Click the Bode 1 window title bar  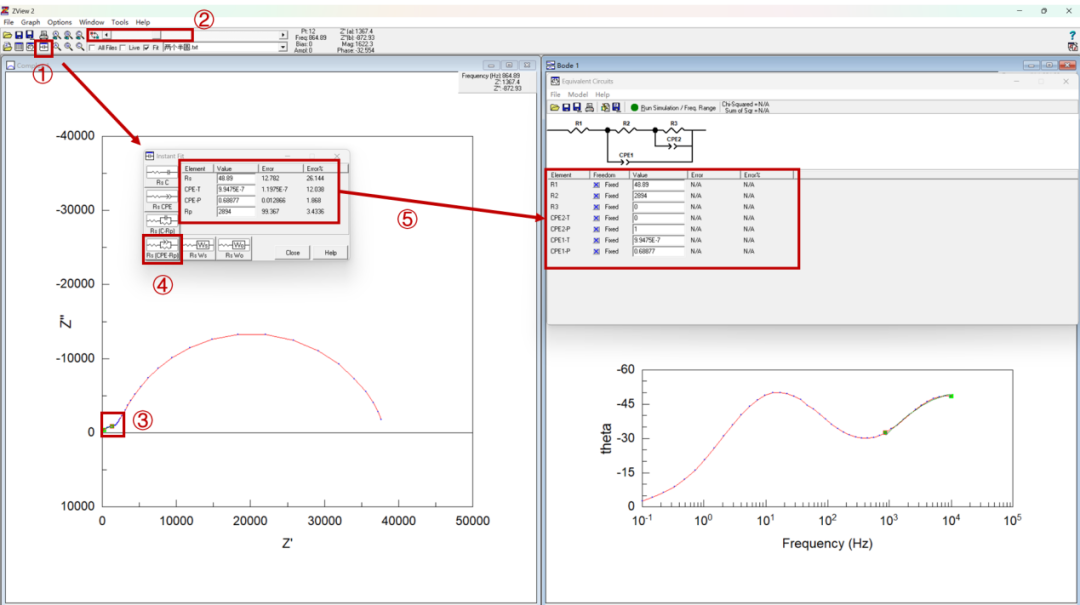tap(810, 65)
